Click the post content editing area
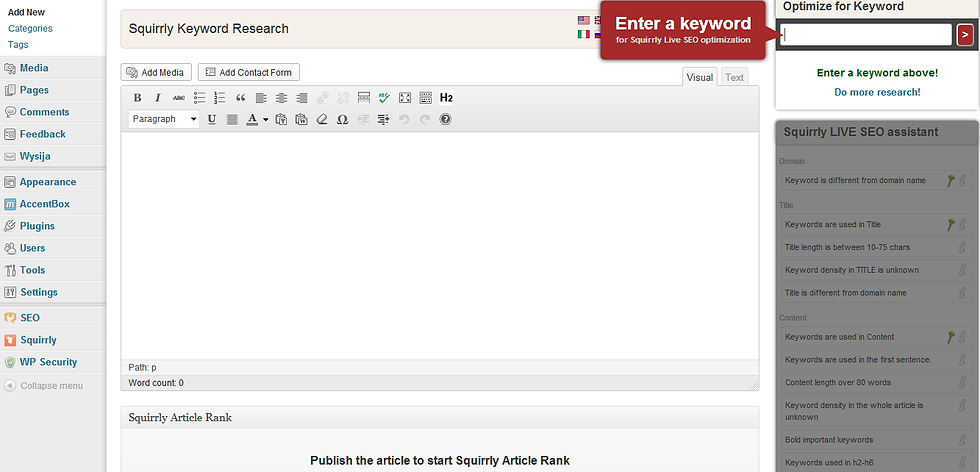Image resolution: width=980 pixels, height=472 pixels. (x=439, y=246)
